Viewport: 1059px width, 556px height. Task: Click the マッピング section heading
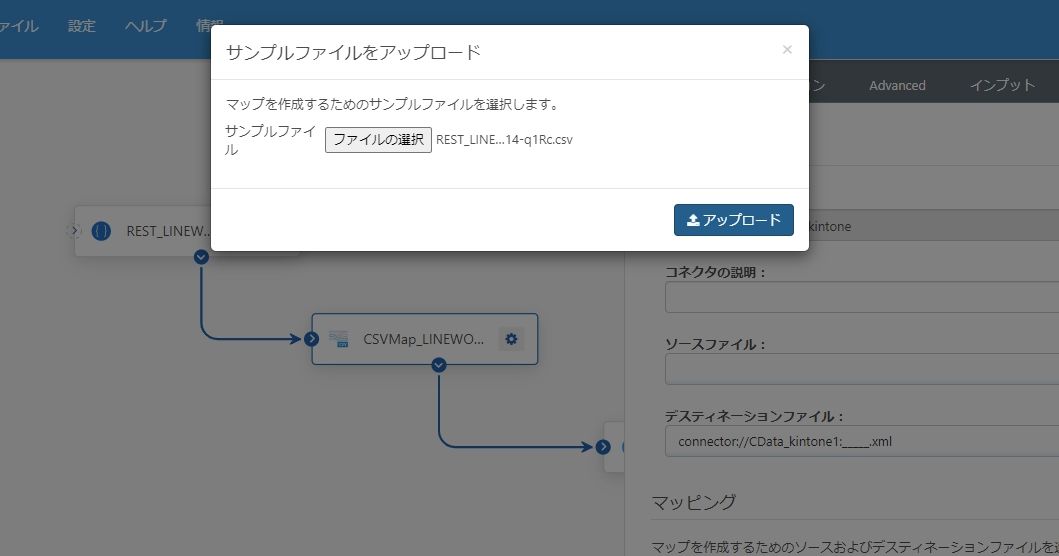[x=694, y=502]
